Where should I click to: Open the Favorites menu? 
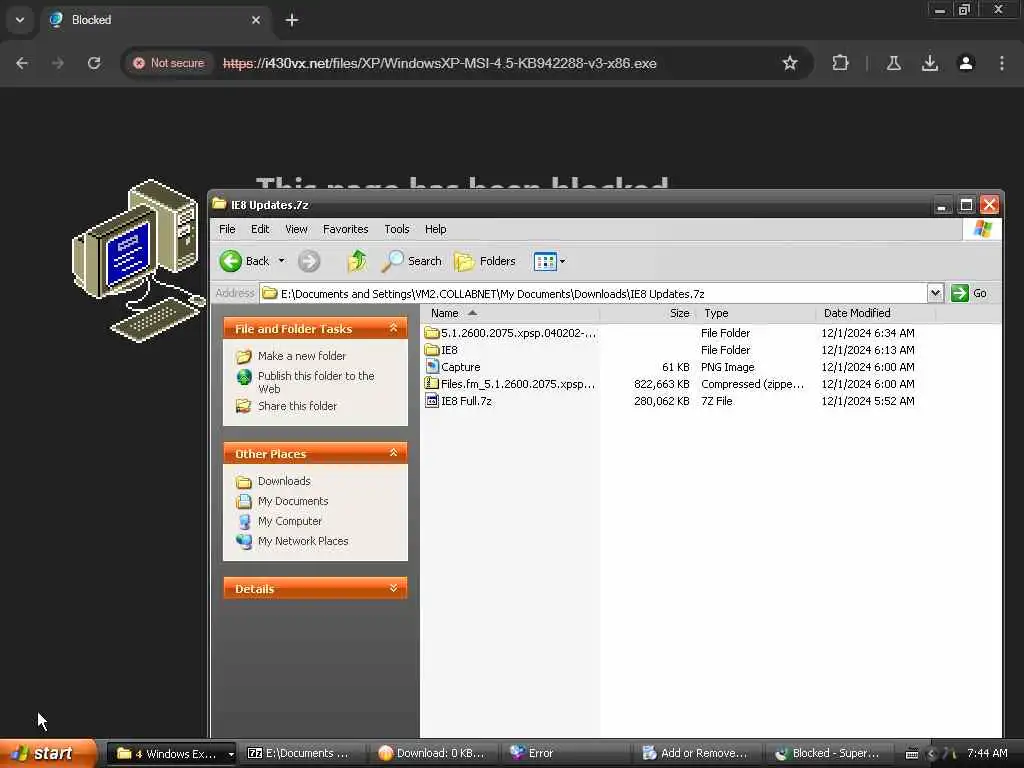tap(345, 229)
